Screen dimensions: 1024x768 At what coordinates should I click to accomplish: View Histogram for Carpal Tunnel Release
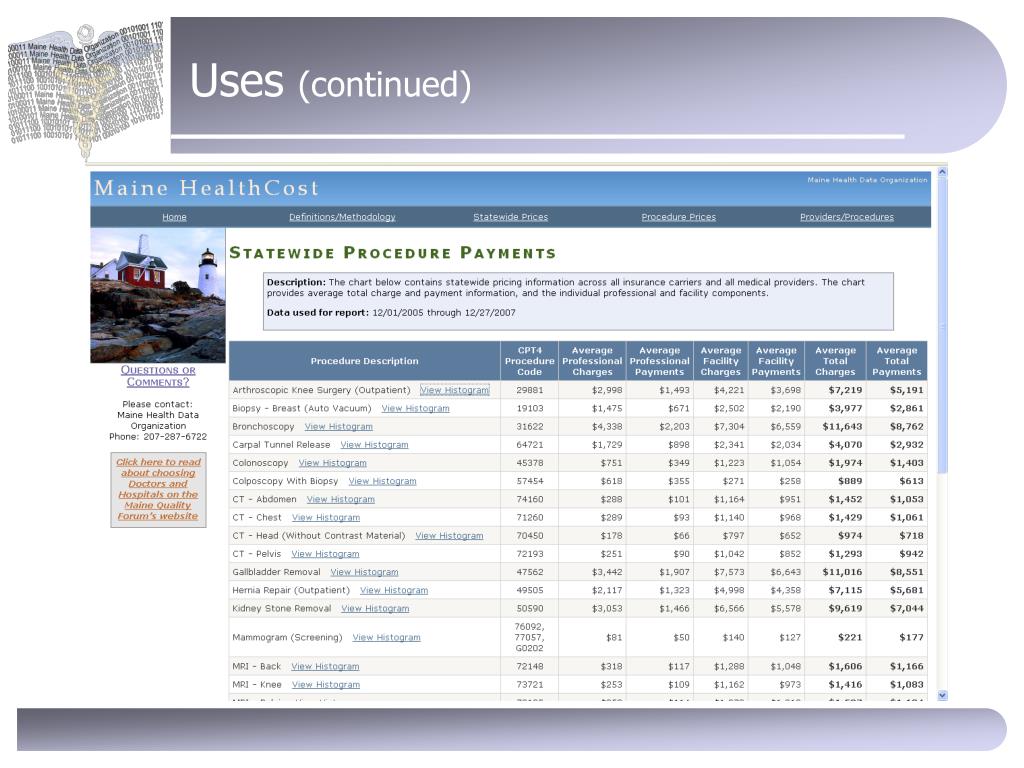(374, 445)
